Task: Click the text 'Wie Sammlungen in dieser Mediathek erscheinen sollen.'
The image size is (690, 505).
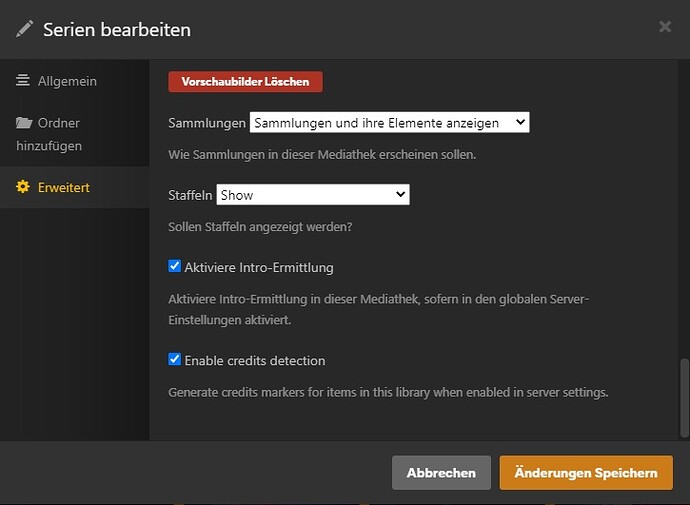Action: pos(322,155)
